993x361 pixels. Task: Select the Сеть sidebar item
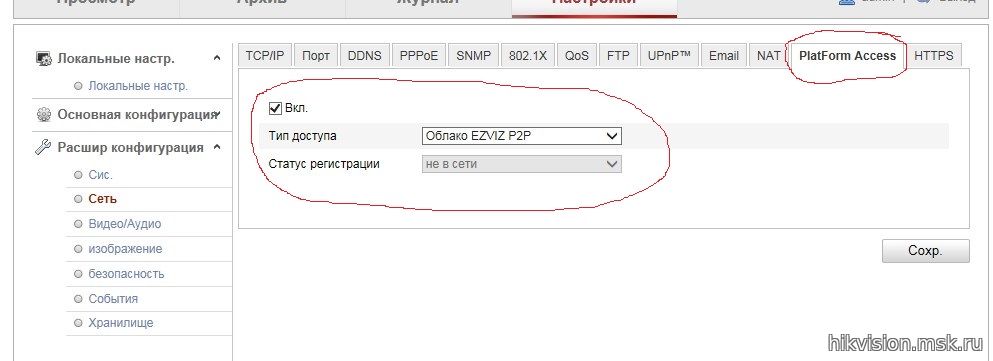tap(103, 199)
